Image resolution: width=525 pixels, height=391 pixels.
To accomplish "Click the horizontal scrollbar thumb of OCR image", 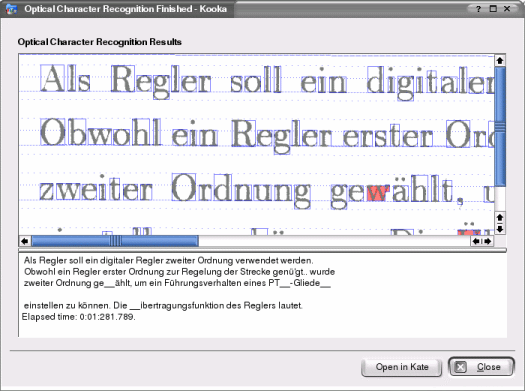I will (x=115, y=241).
